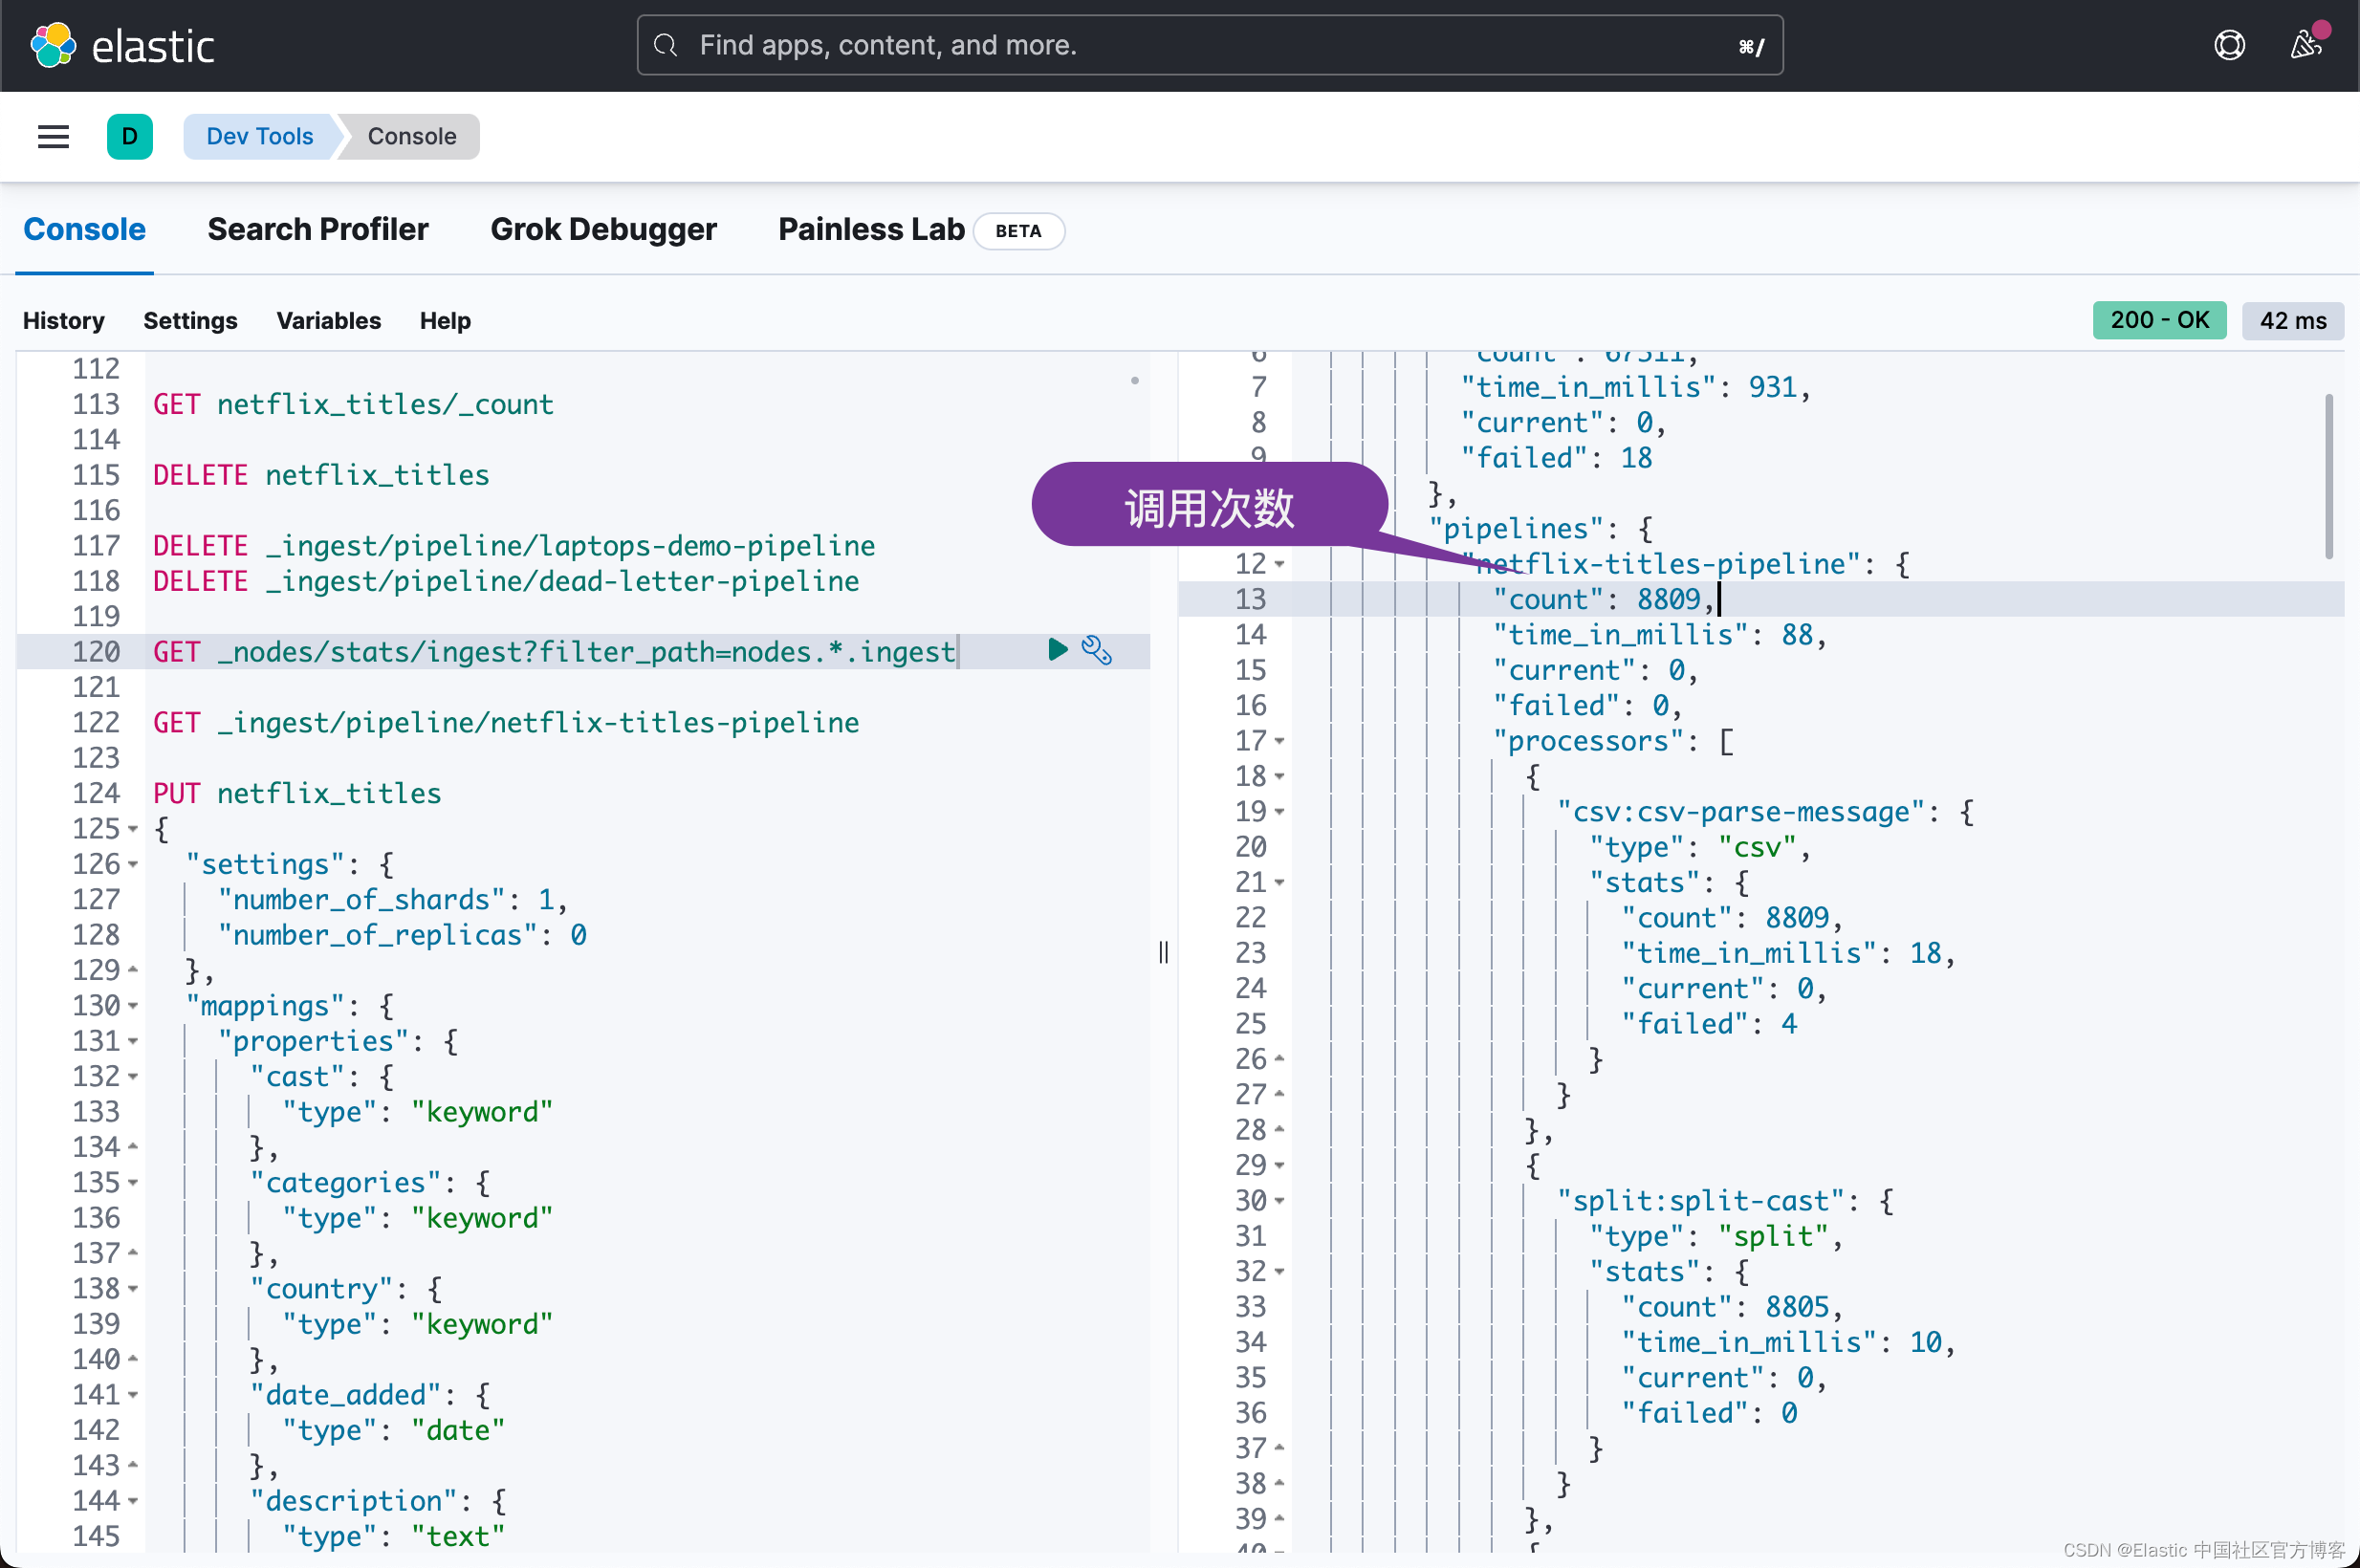Click the green D space avatar
Viewport: 2360px width, 1568px height.
pyautogui.click(x=129, y=136)
